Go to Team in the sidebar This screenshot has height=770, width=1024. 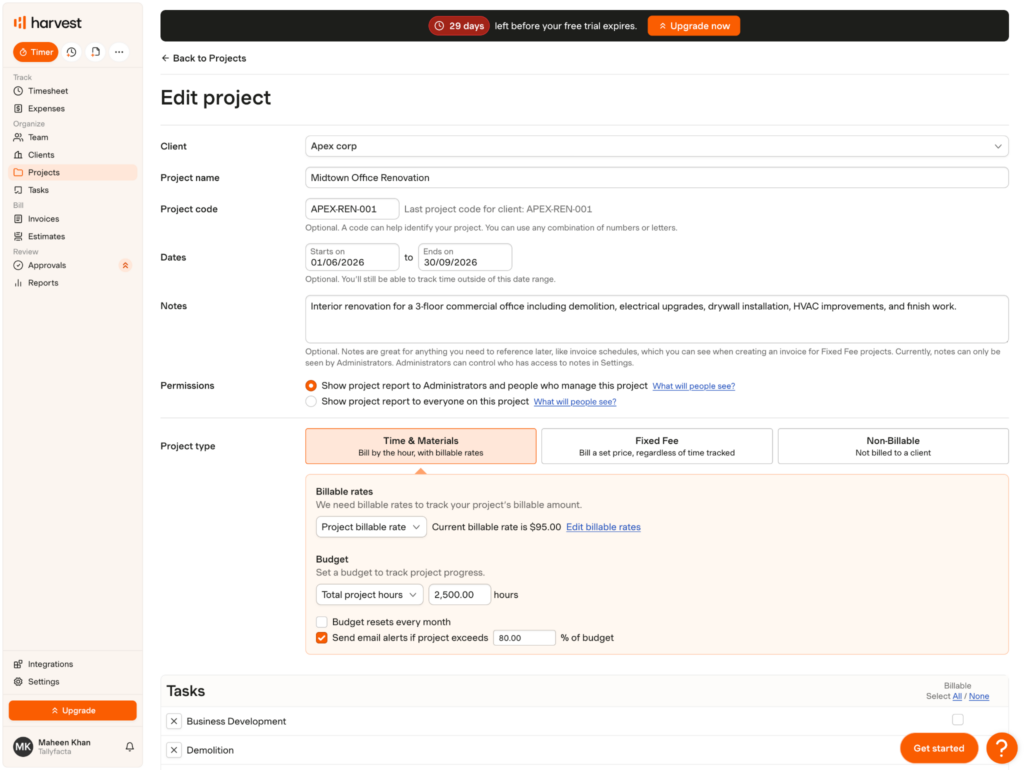coord(73,137)
